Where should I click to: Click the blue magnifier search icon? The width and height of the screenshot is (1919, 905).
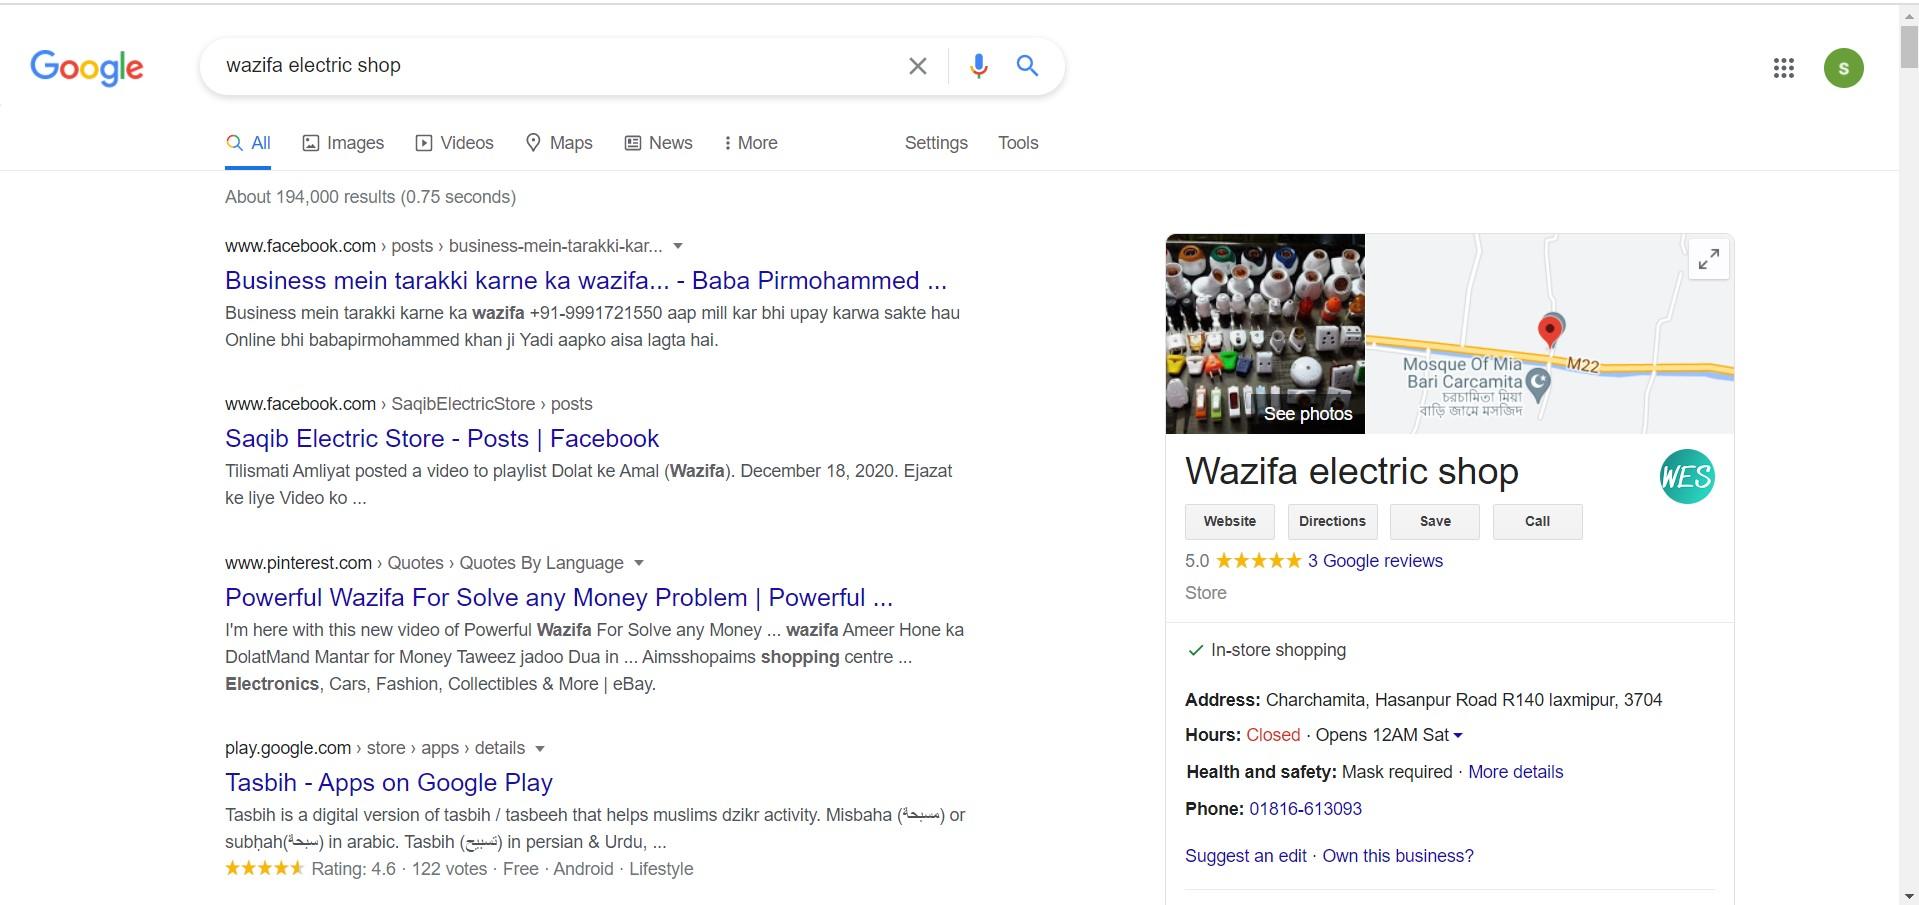1027,66
